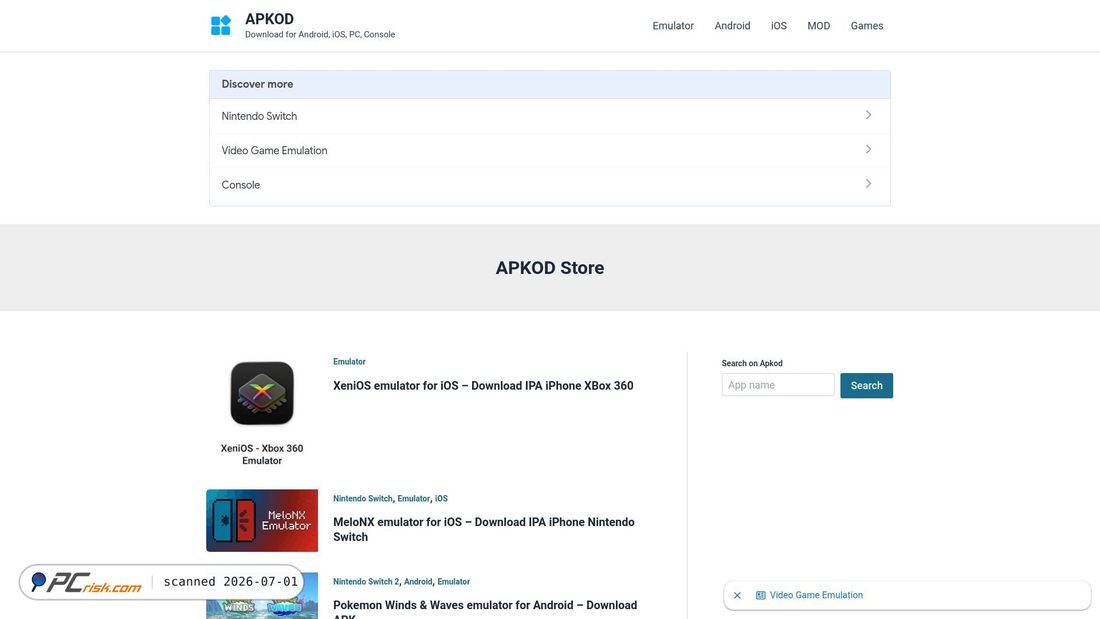
Task: Go to the iOS menu item
Action: [779, 25]
